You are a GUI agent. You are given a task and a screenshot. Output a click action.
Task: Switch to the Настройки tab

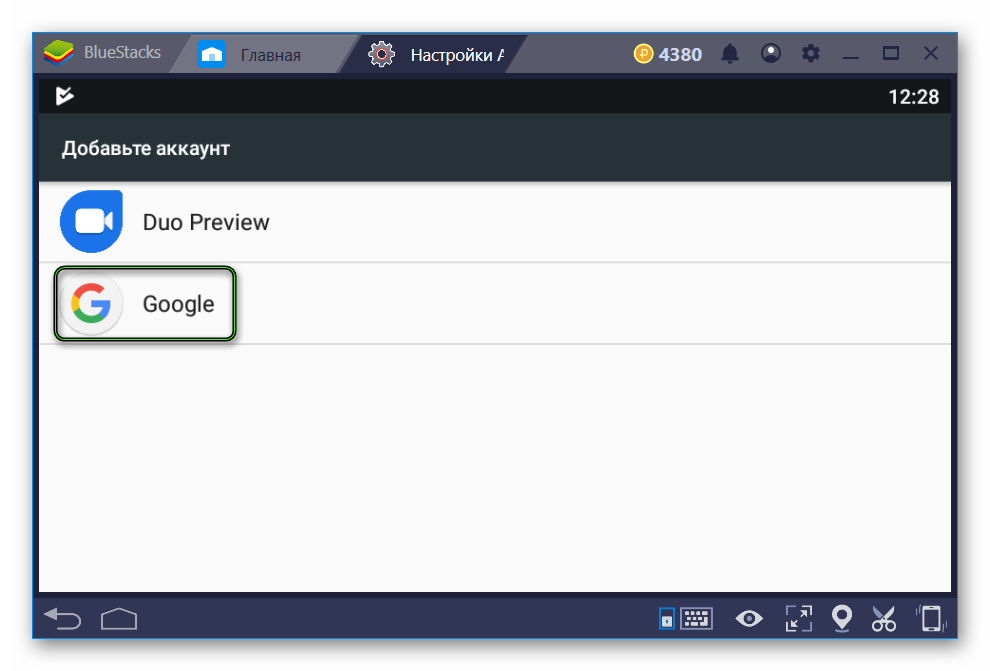coord(436,55)
